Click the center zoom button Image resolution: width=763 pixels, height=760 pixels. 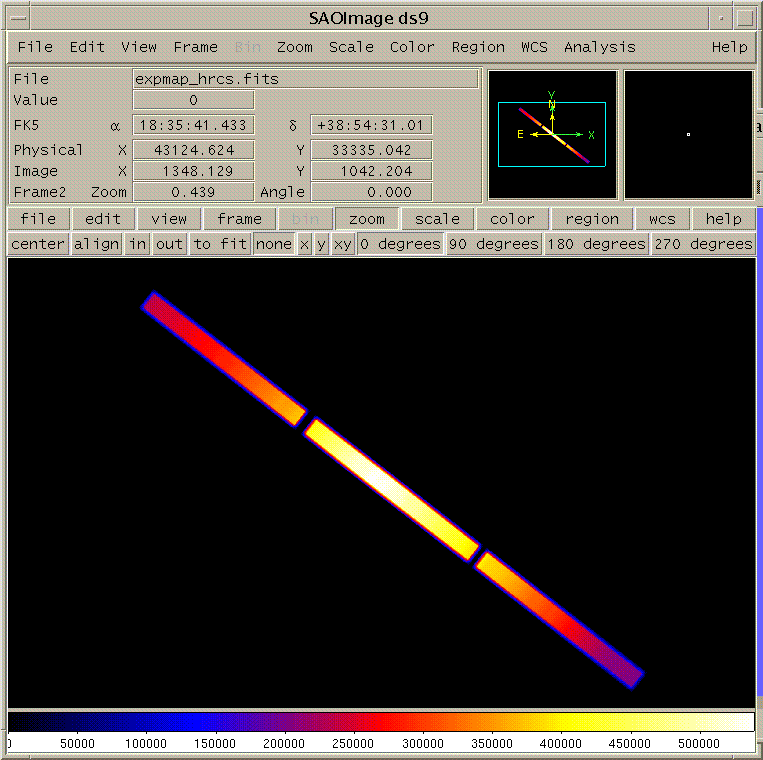[38, 244]
